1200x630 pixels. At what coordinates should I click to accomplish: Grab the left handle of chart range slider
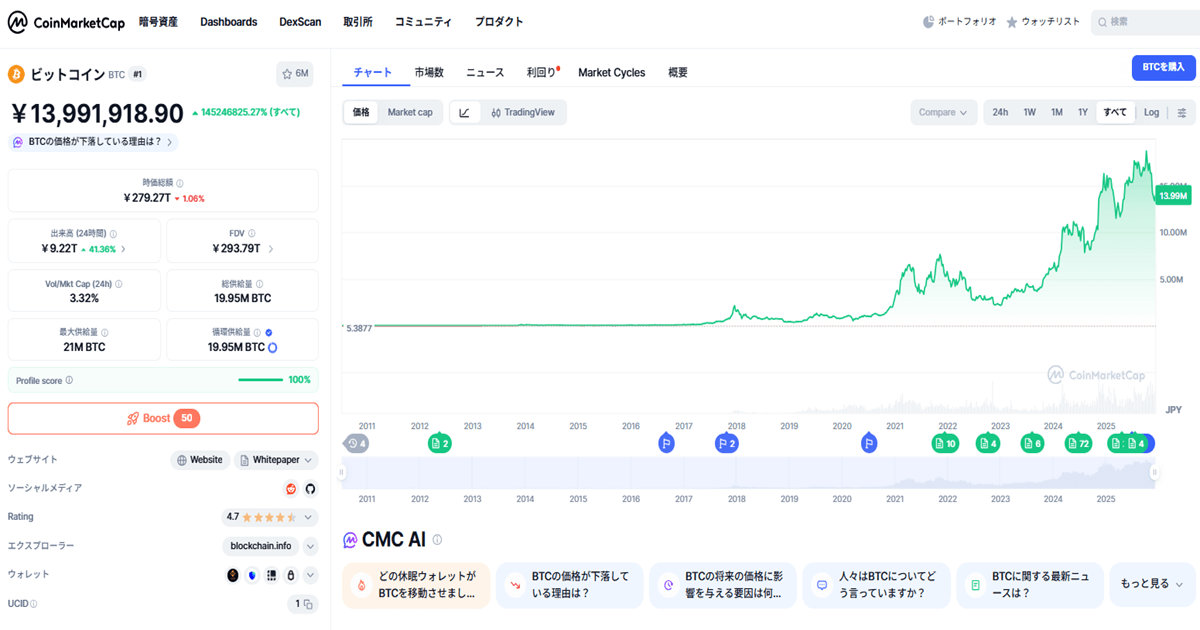[x=342, y=472]
